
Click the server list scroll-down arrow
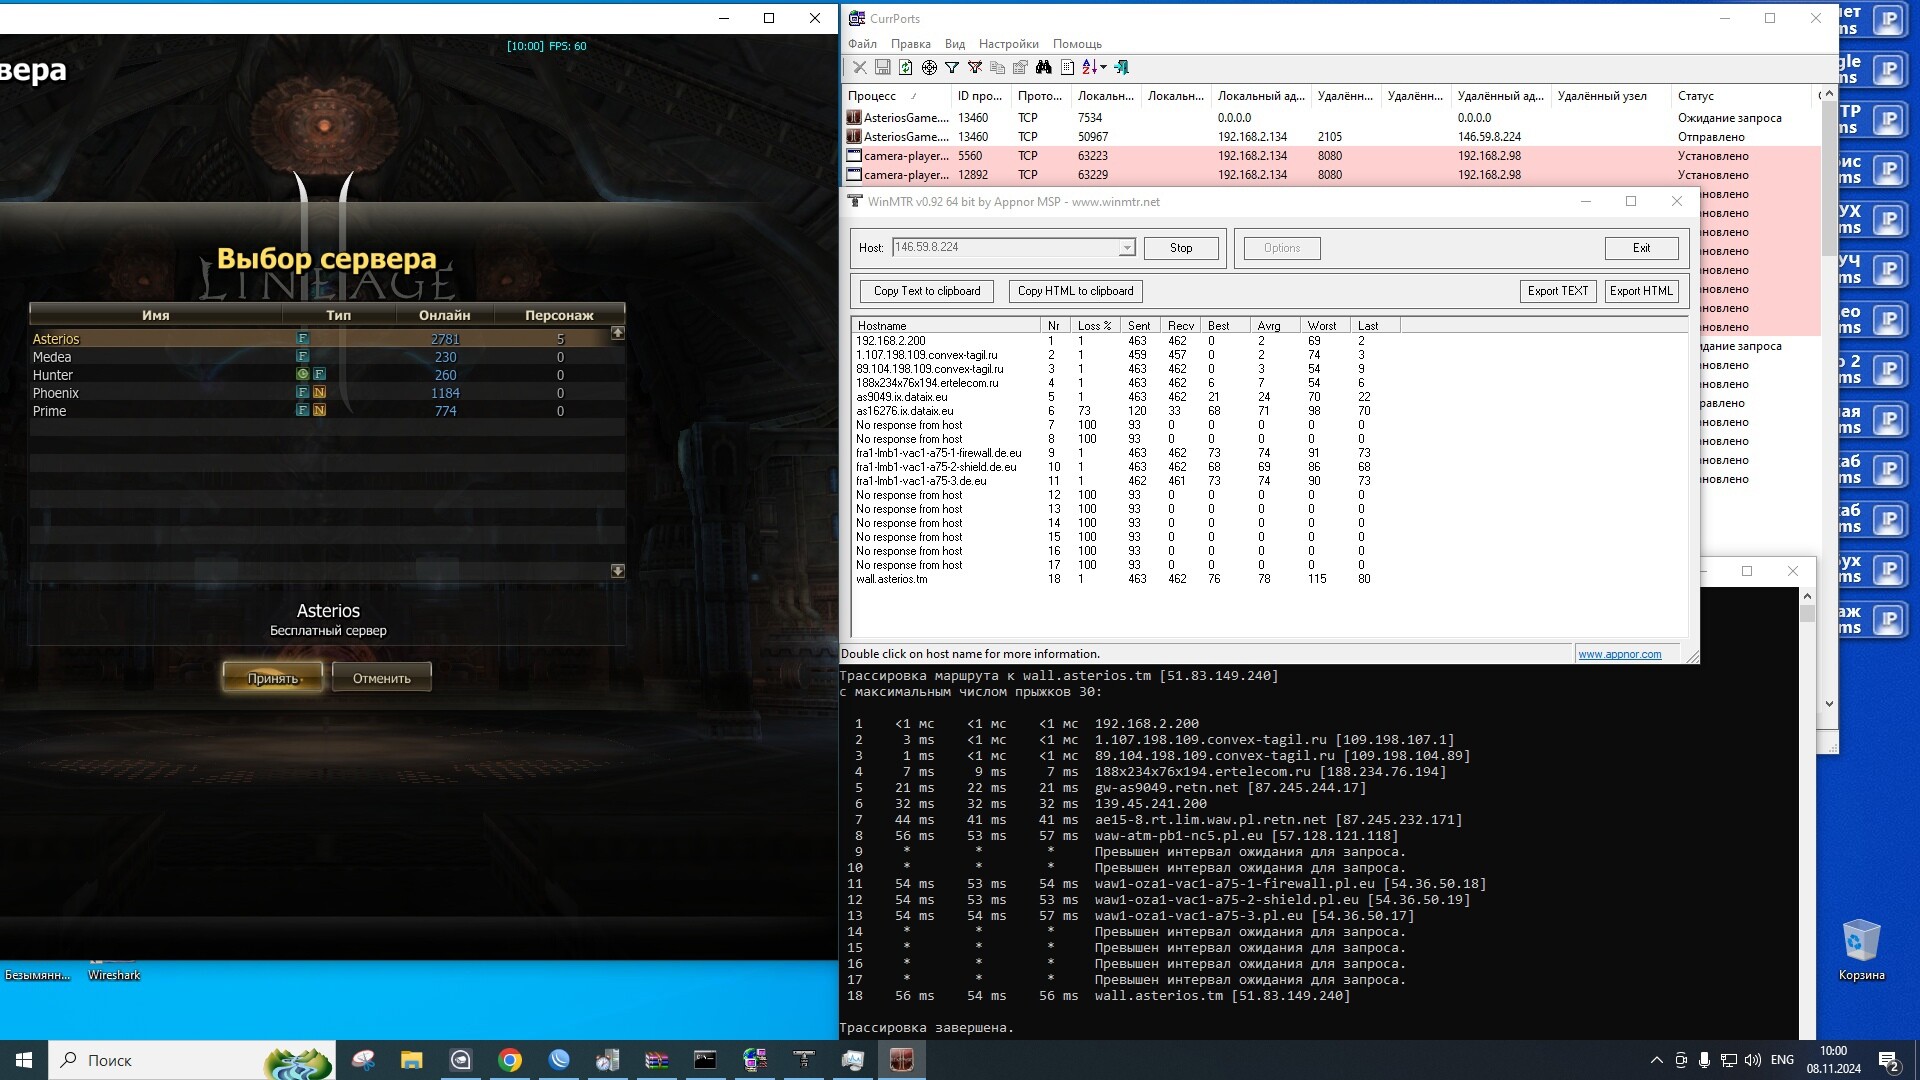pyautogui.click(x=618, y=571)
